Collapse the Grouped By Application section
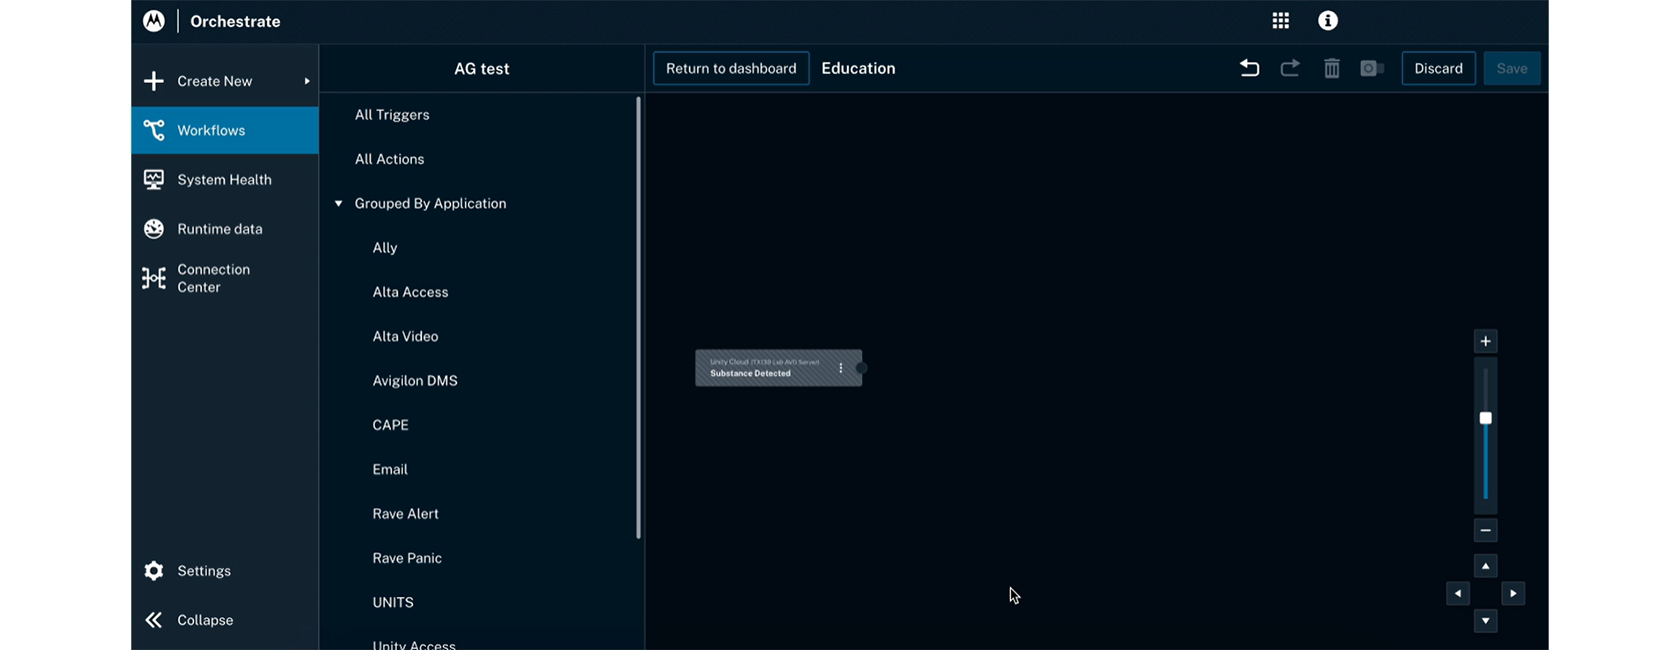1680x650 pixels. tap(339, 203)
